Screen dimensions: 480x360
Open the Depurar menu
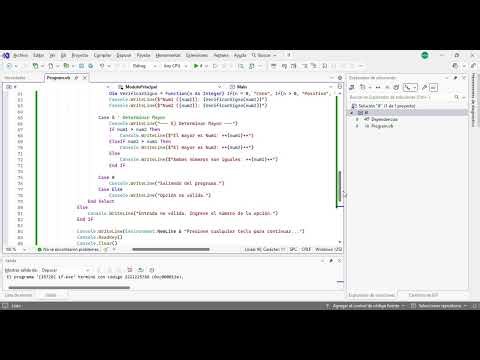124,55
